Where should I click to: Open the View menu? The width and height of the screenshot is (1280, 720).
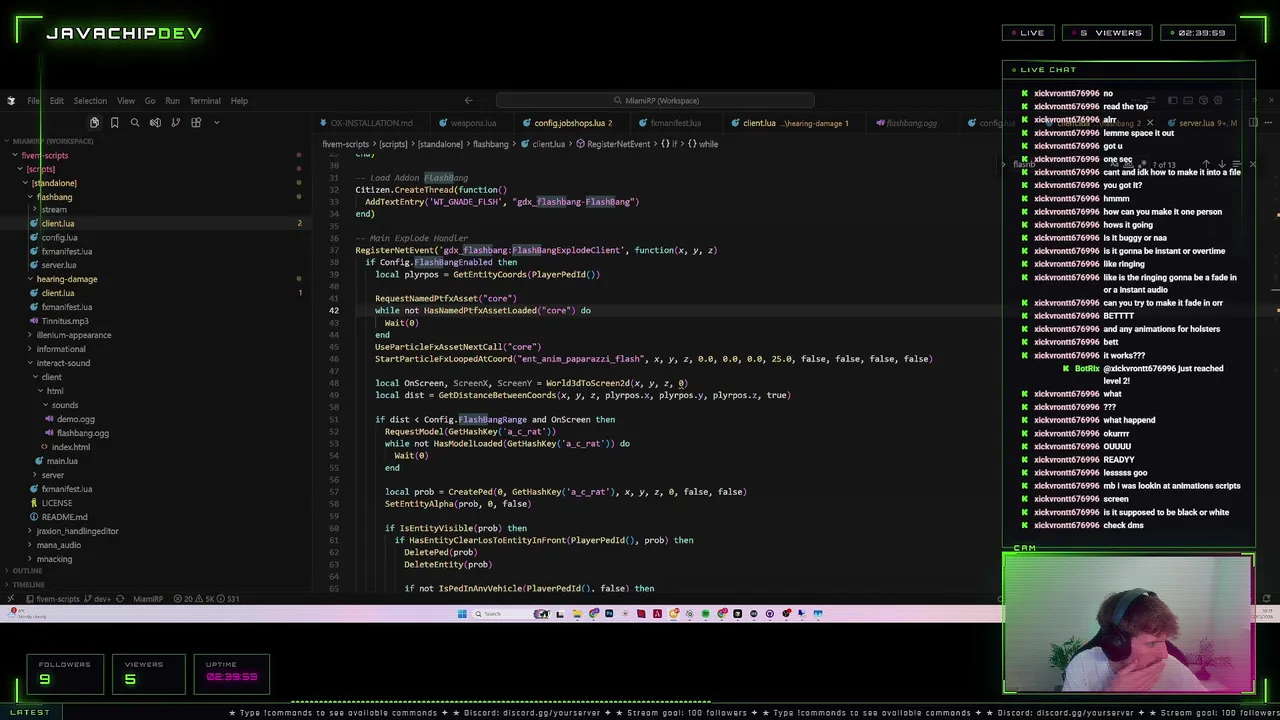tap(126, 100)
